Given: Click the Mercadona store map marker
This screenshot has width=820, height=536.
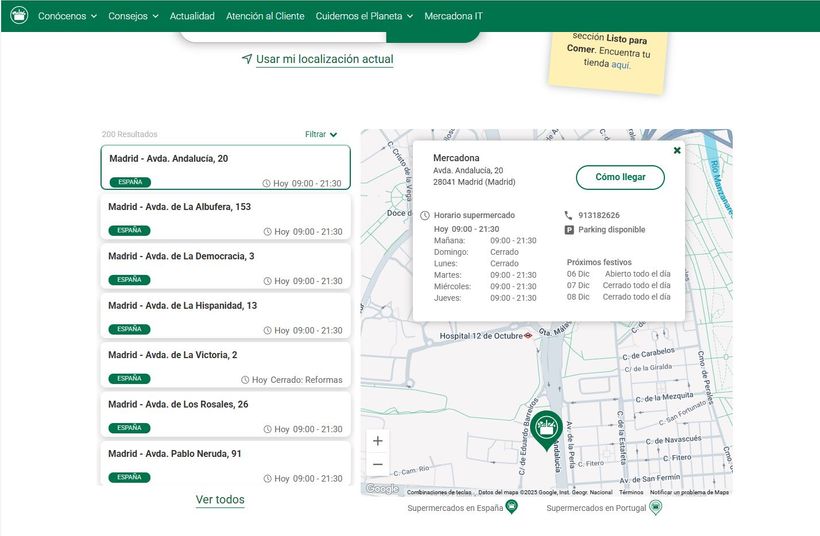Looking at the screenshot, I should pos(546,430).
